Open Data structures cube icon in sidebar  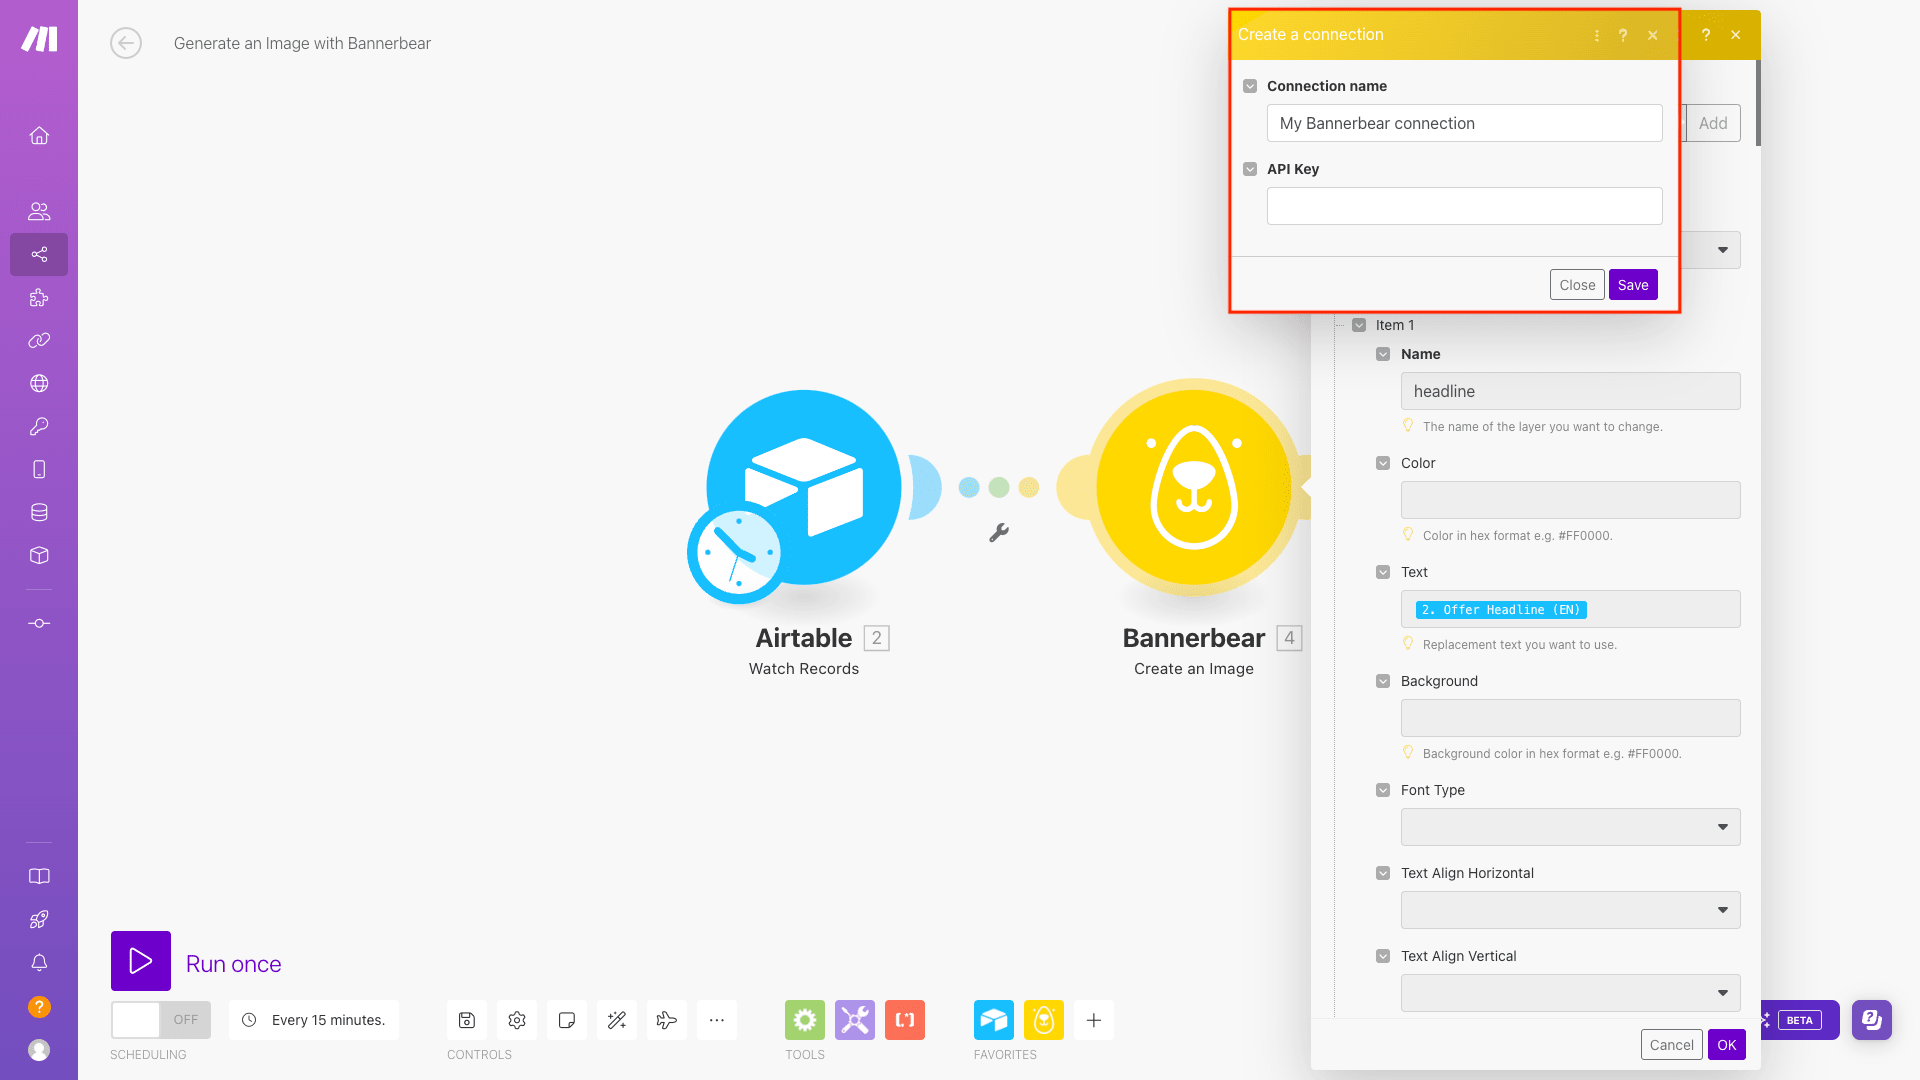click(39, 555)
